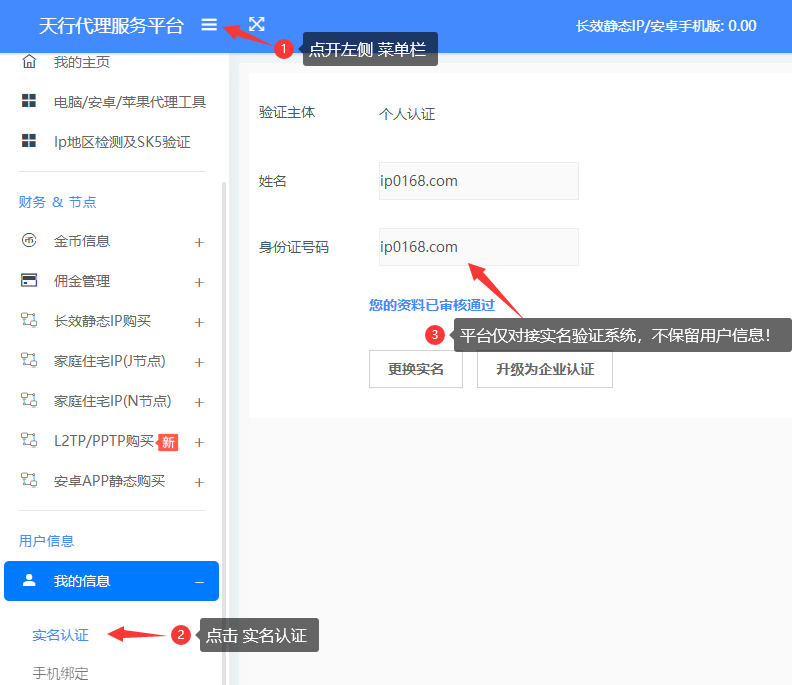792x685 pixels.
Task: Click the coin icon beside 金币信息
Action: point(29,241)
